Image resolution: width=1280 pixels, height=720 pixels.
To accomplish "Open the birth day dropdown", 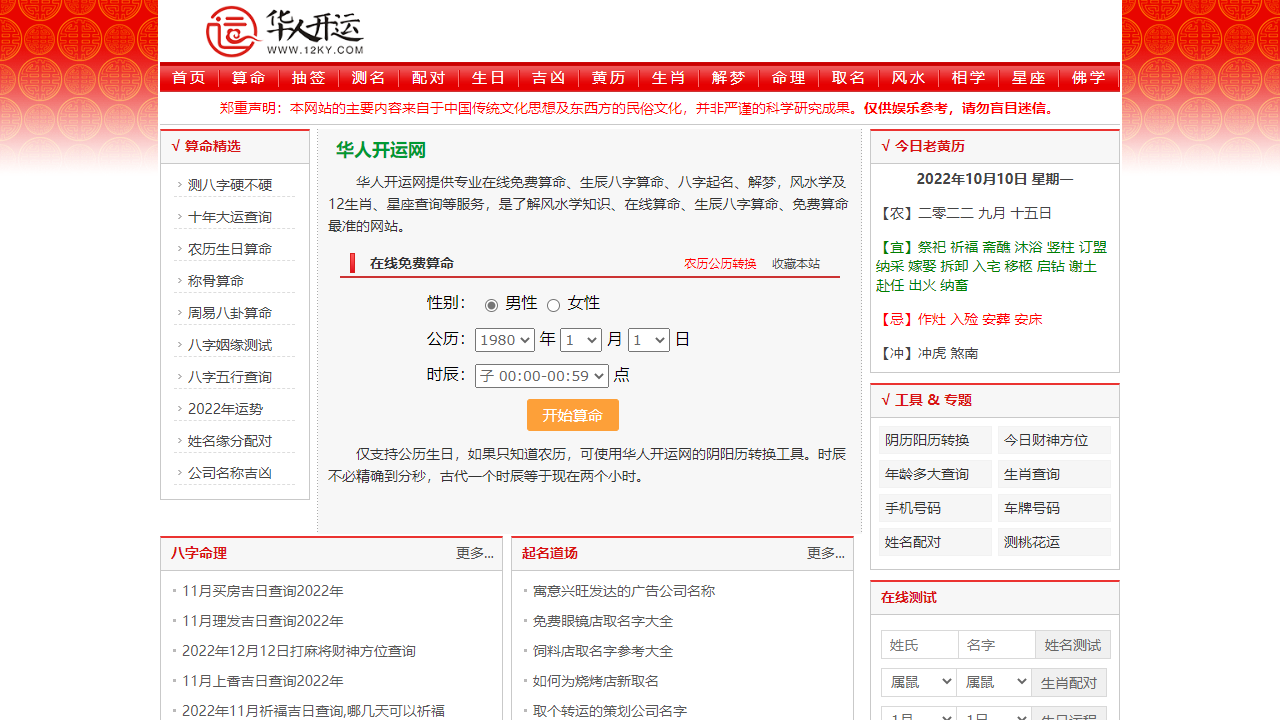I will pyautogui.click(x=649, y=340).
